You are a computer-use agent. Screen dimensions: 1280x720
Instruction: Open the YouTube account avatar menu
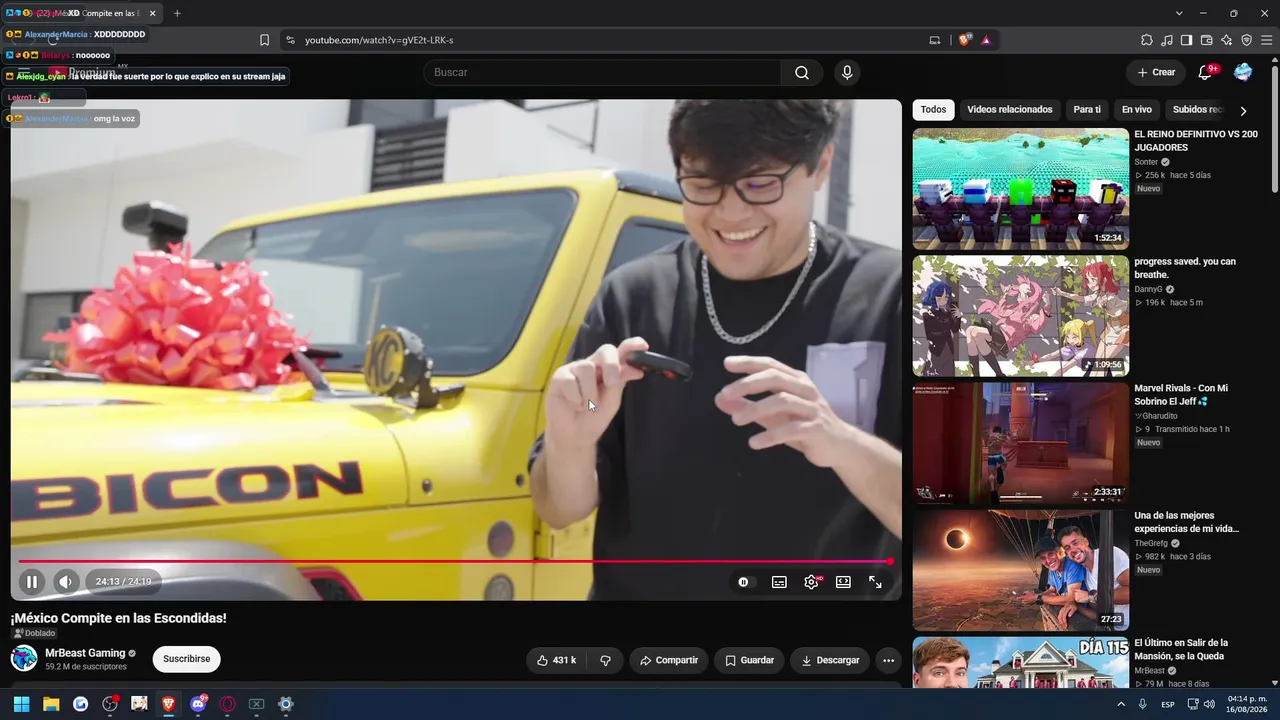tap(1243, 72)
